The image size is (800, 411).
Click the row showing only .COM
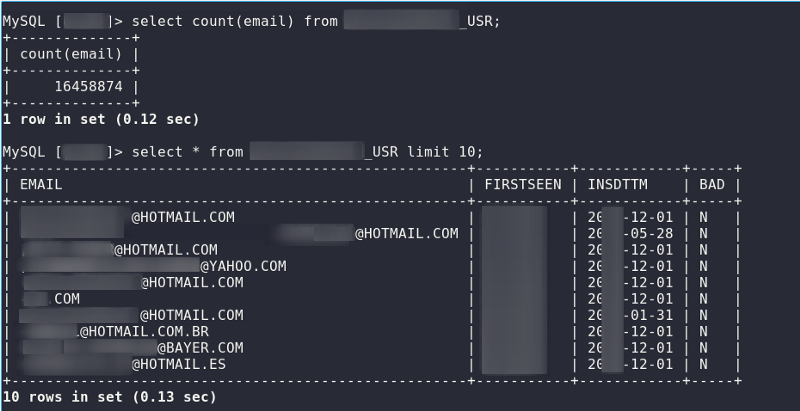(51, 299)
